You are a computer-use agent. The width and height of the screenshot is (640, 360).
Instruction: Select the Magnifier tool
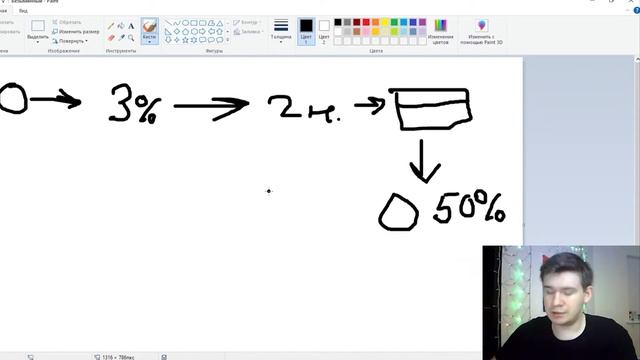click(x=131, y=38)
